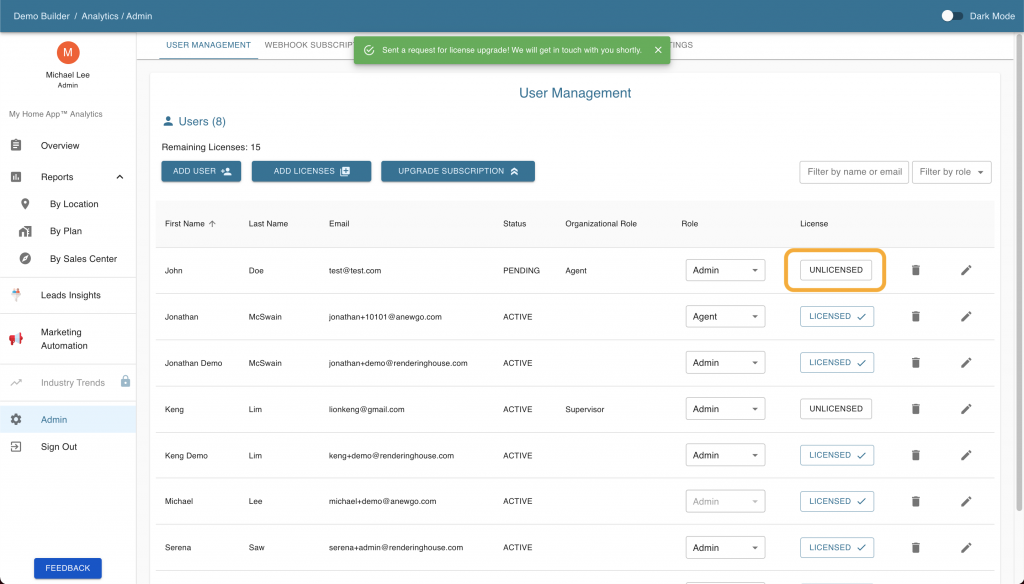Dismiss the license upgrade notification
The width and height of the screenshot is (1024, 584).
point(658,50)
